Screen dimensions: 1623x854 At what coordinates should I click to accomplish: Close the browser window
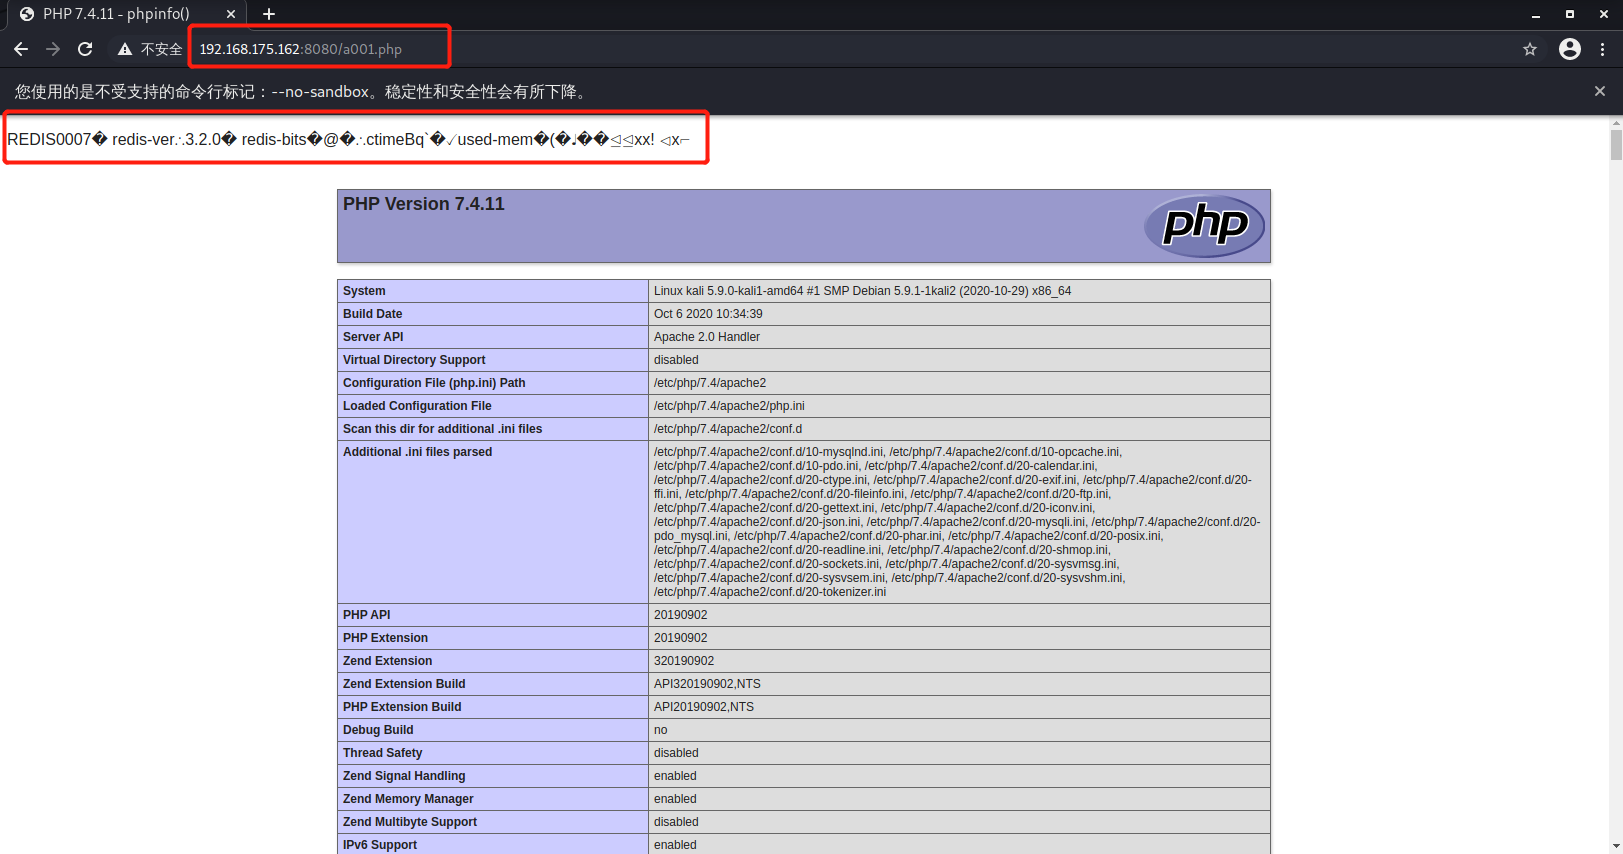point(1604,14)
